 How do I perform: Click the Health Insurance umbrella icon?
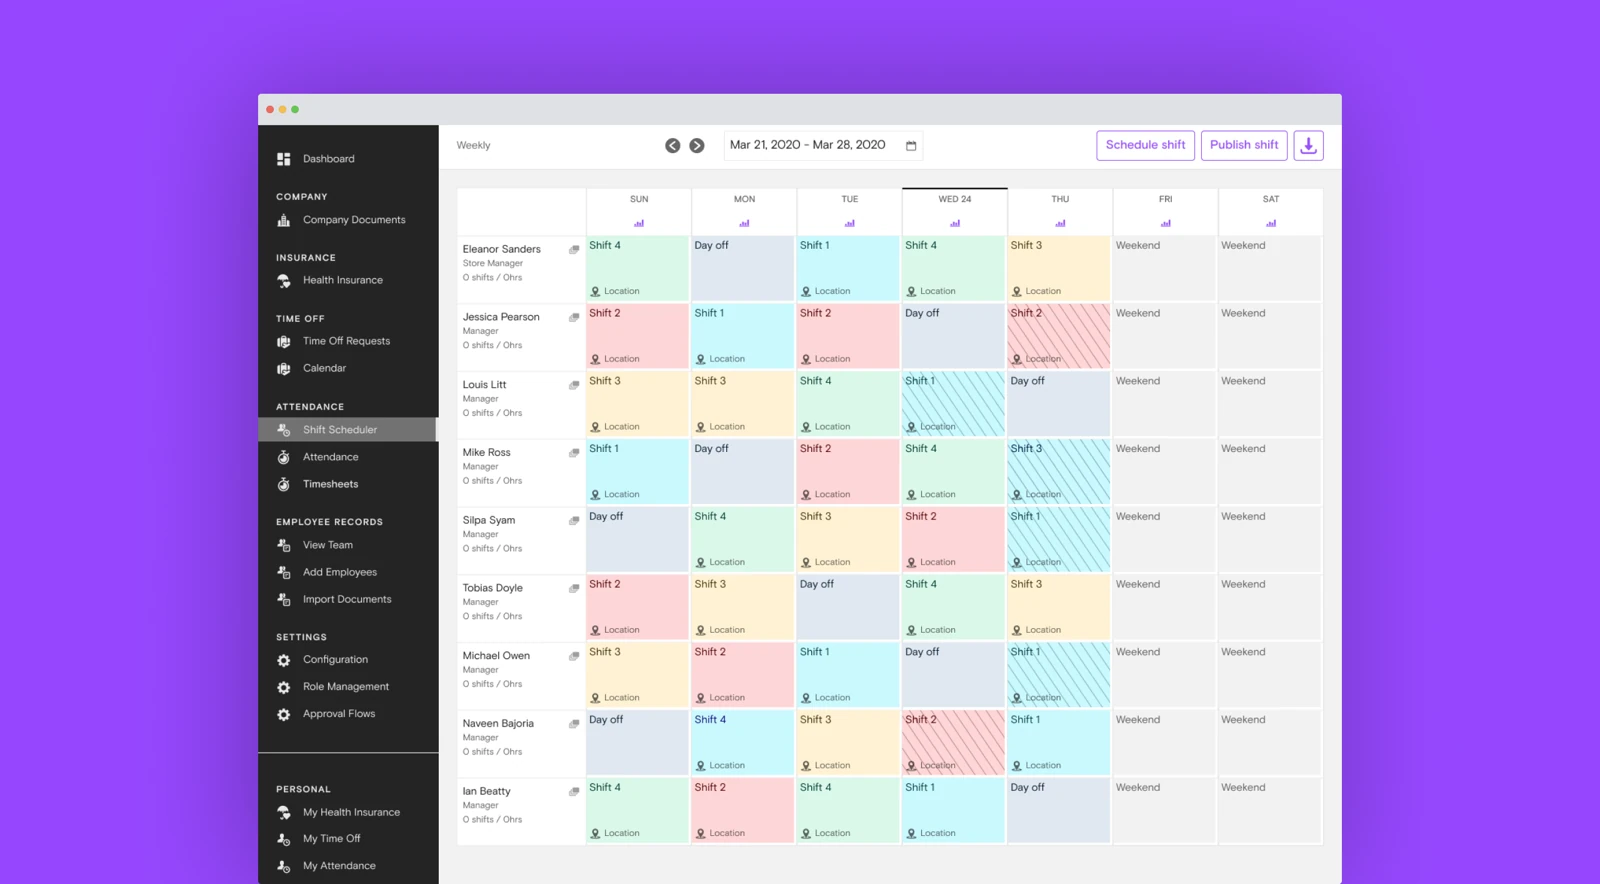pos(284,281)
